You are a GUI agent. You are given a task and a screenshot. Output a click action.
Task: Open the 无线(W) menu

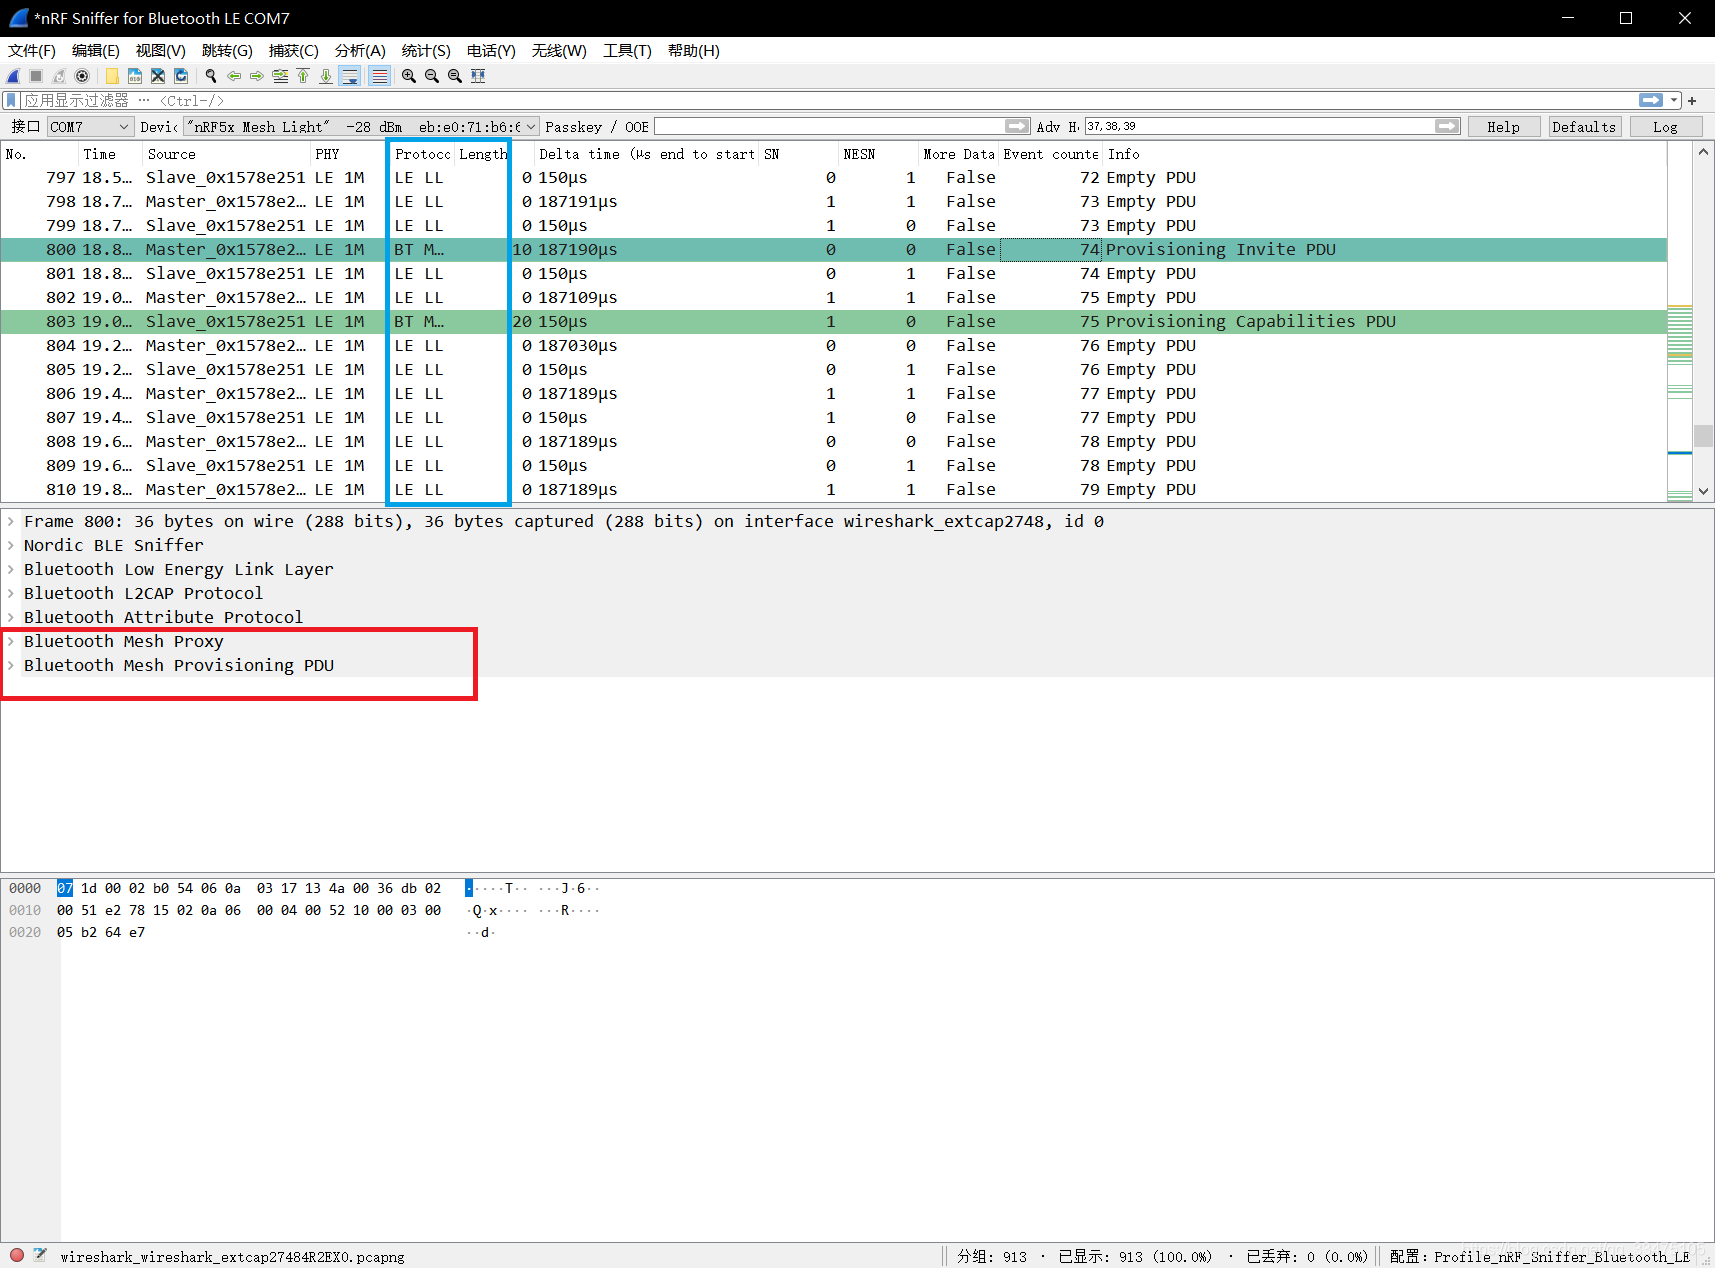559,51
